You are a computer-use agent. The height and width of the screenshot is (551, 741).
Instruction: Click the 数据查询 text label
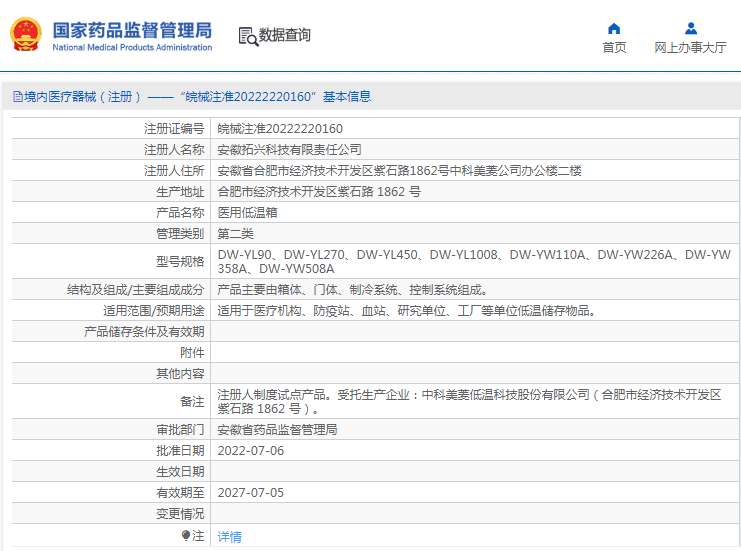tap(285, 36)
